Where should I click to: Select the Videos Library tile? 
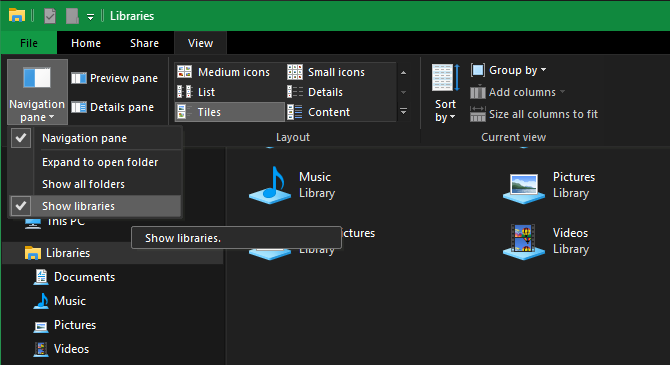coord(546,241)
